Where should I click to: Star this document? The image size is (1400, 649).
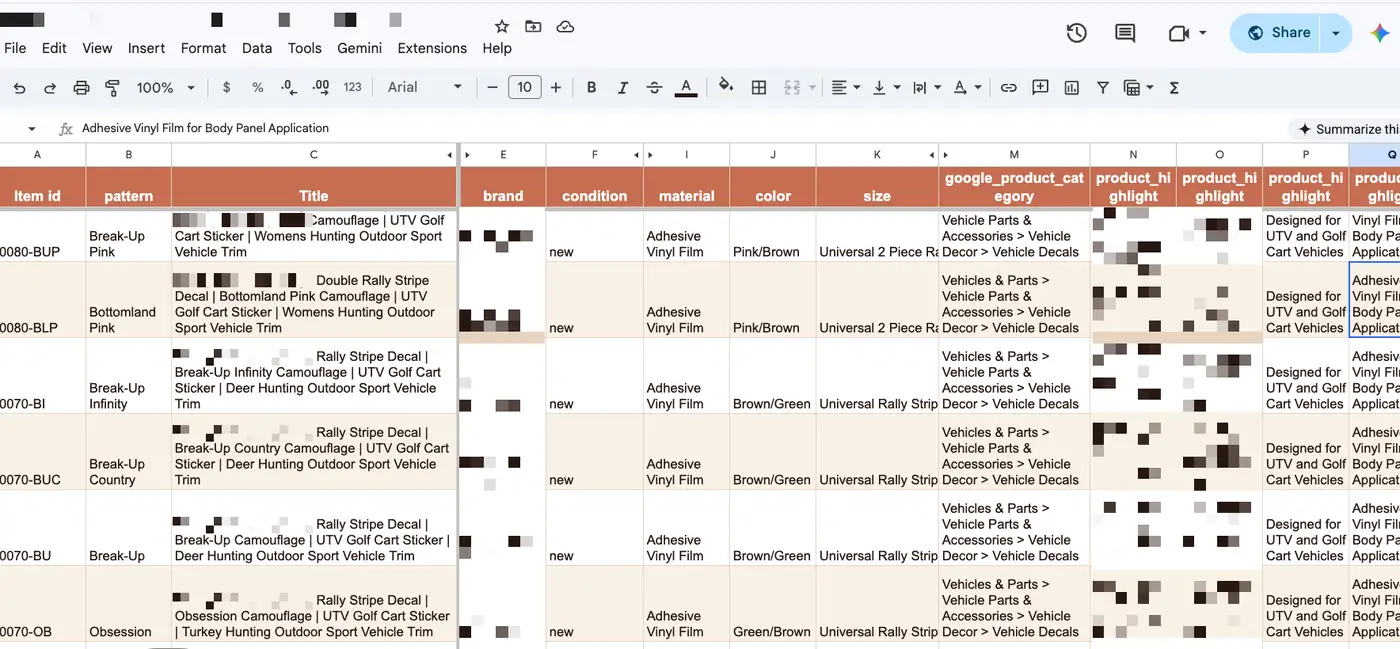(502, 27)
